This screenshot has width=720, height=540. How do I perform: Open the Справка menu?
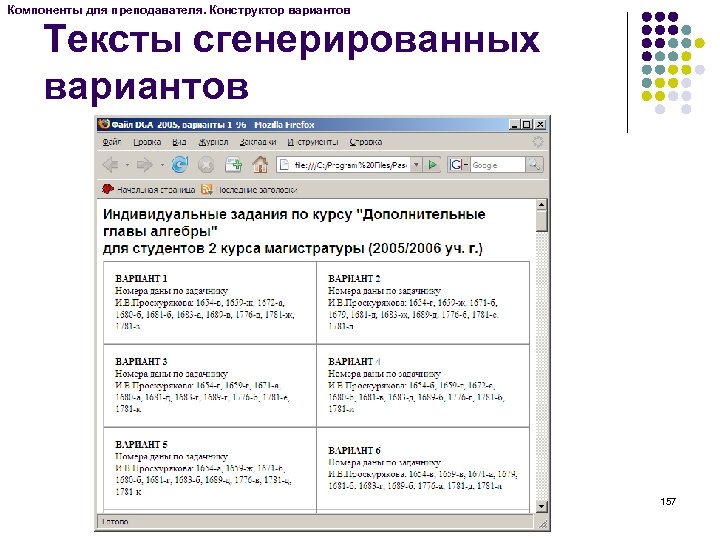click(366, 142)
